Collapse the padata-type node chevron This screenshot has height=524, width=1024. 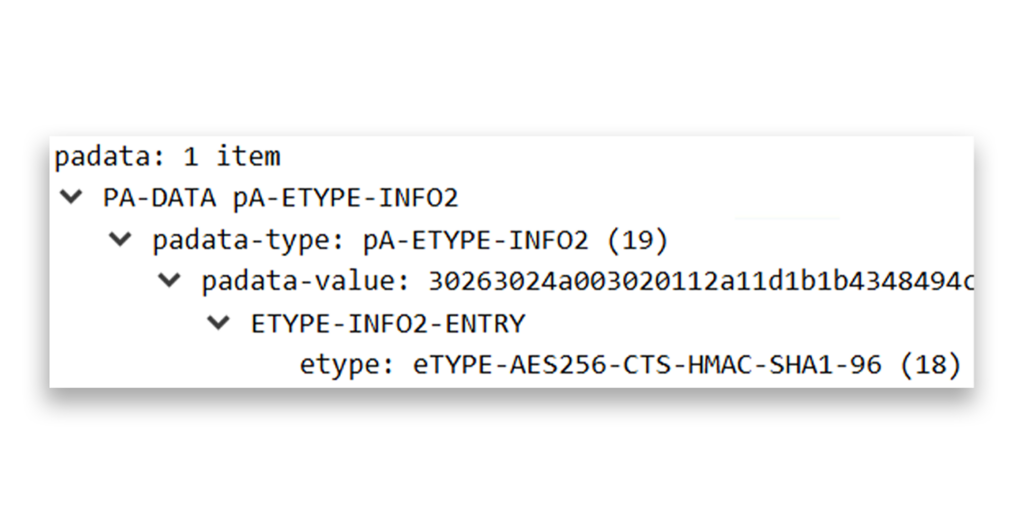click(x=119, y=239)
